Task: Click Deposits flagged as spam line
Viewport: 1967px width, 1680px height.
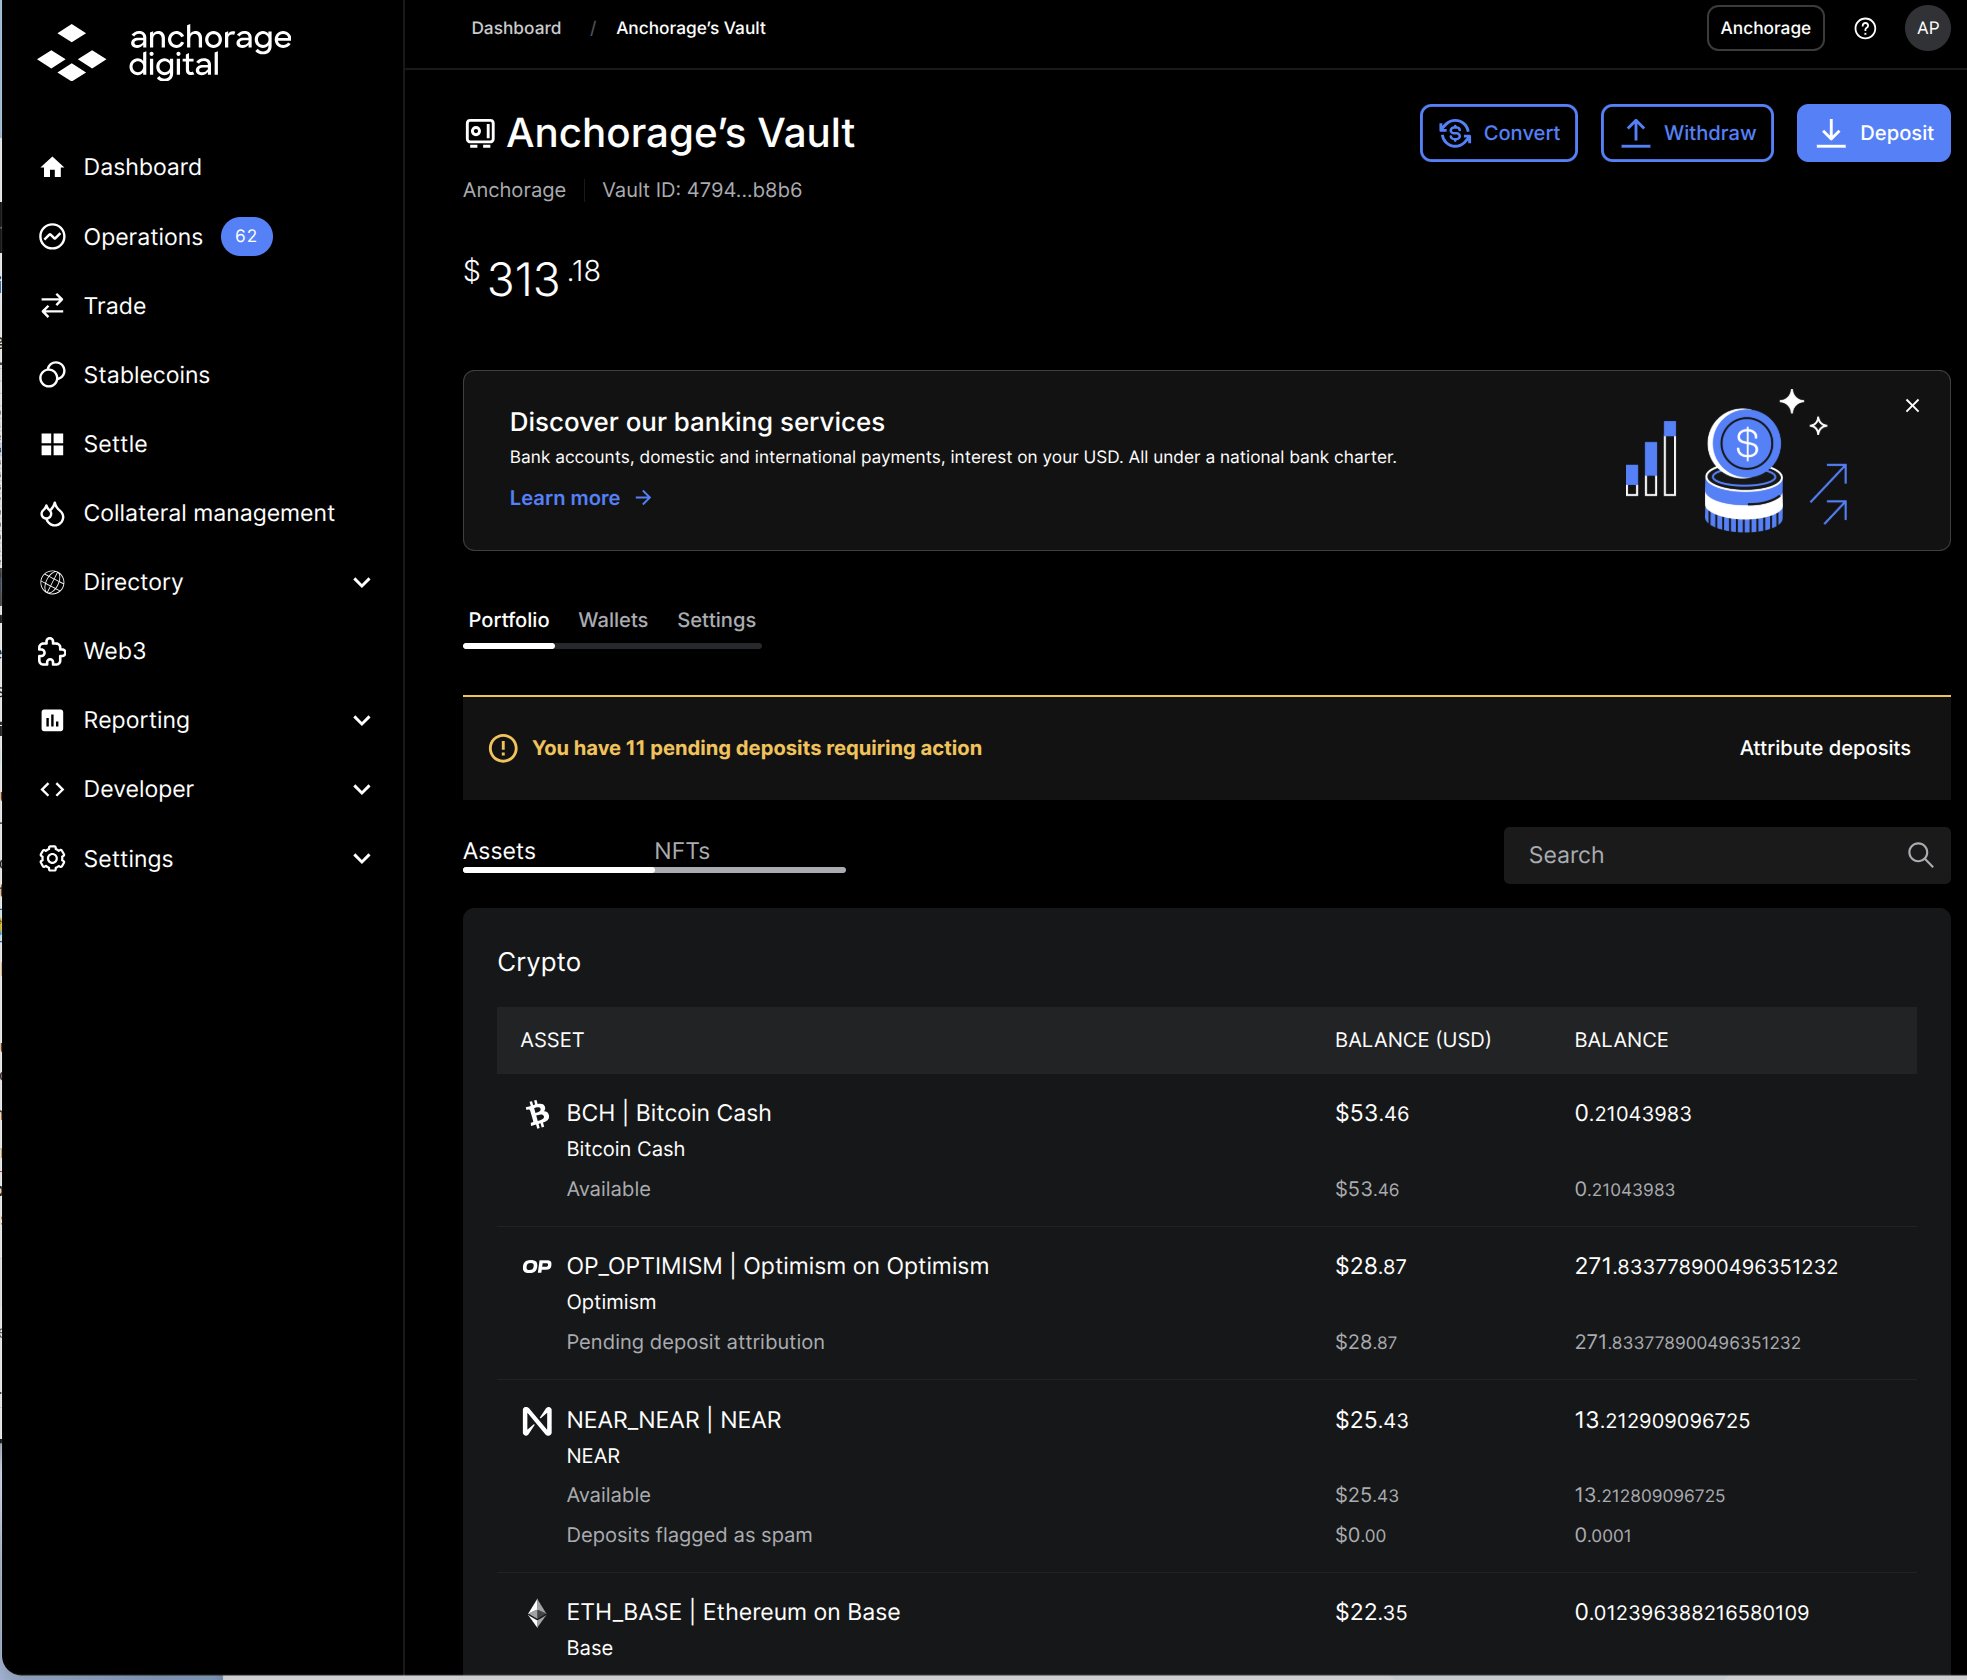Action: pyautogui.click(x=689, y=1535)
